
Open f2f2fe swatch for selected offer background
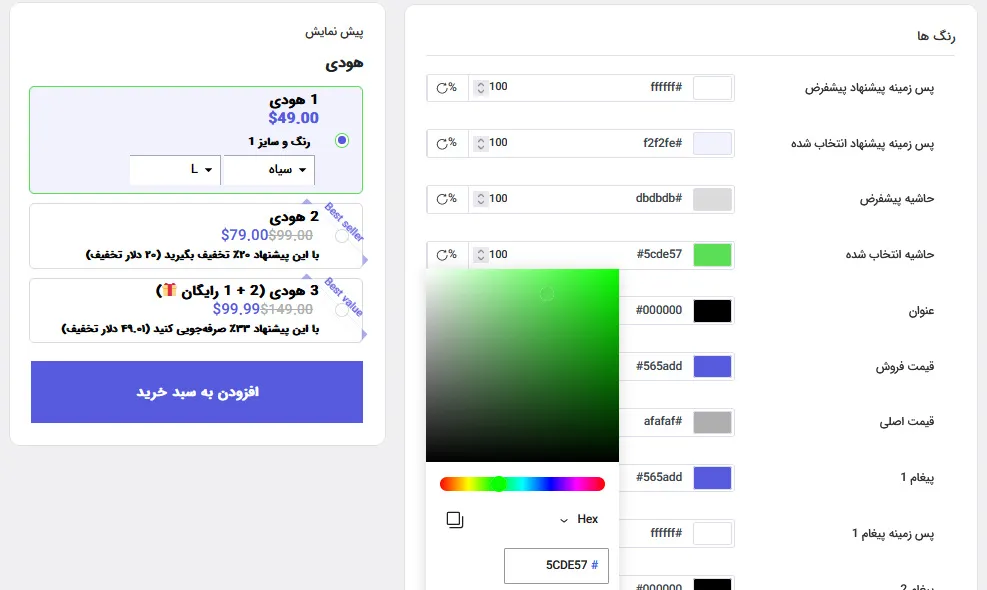pyautogui.click(x=713, y=144)
